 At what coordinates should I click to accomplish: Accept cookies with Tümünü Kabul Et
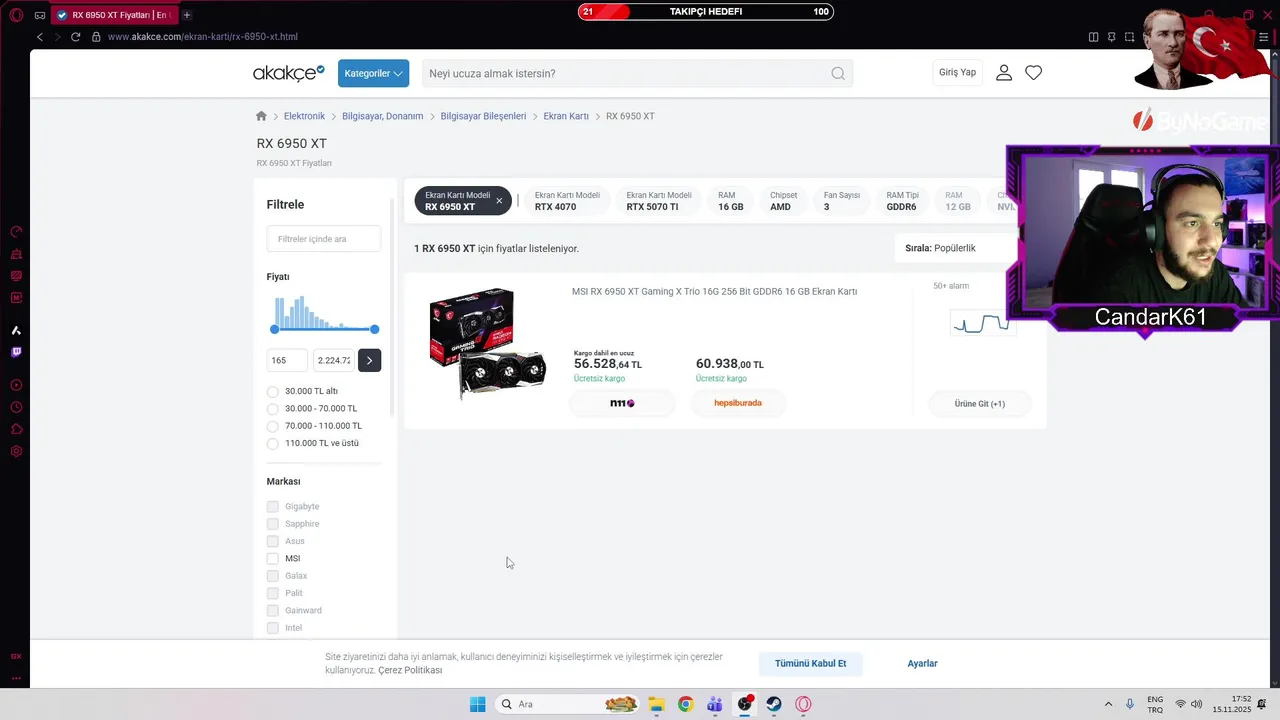pos(811,663)
